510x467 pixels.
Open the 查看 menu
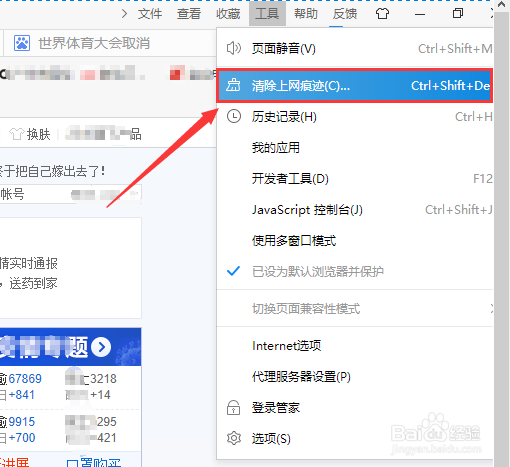tap(189, 14)
